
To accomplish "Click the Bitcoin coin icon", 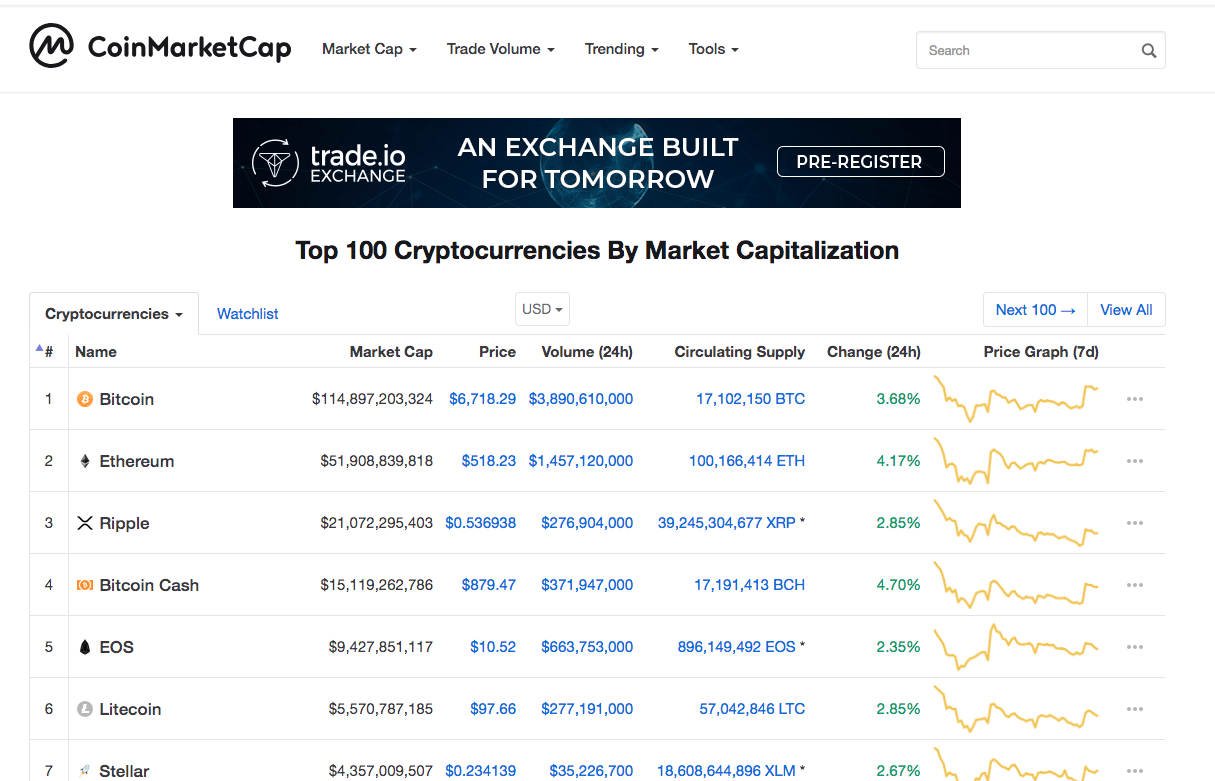I will tap(85, 399).
